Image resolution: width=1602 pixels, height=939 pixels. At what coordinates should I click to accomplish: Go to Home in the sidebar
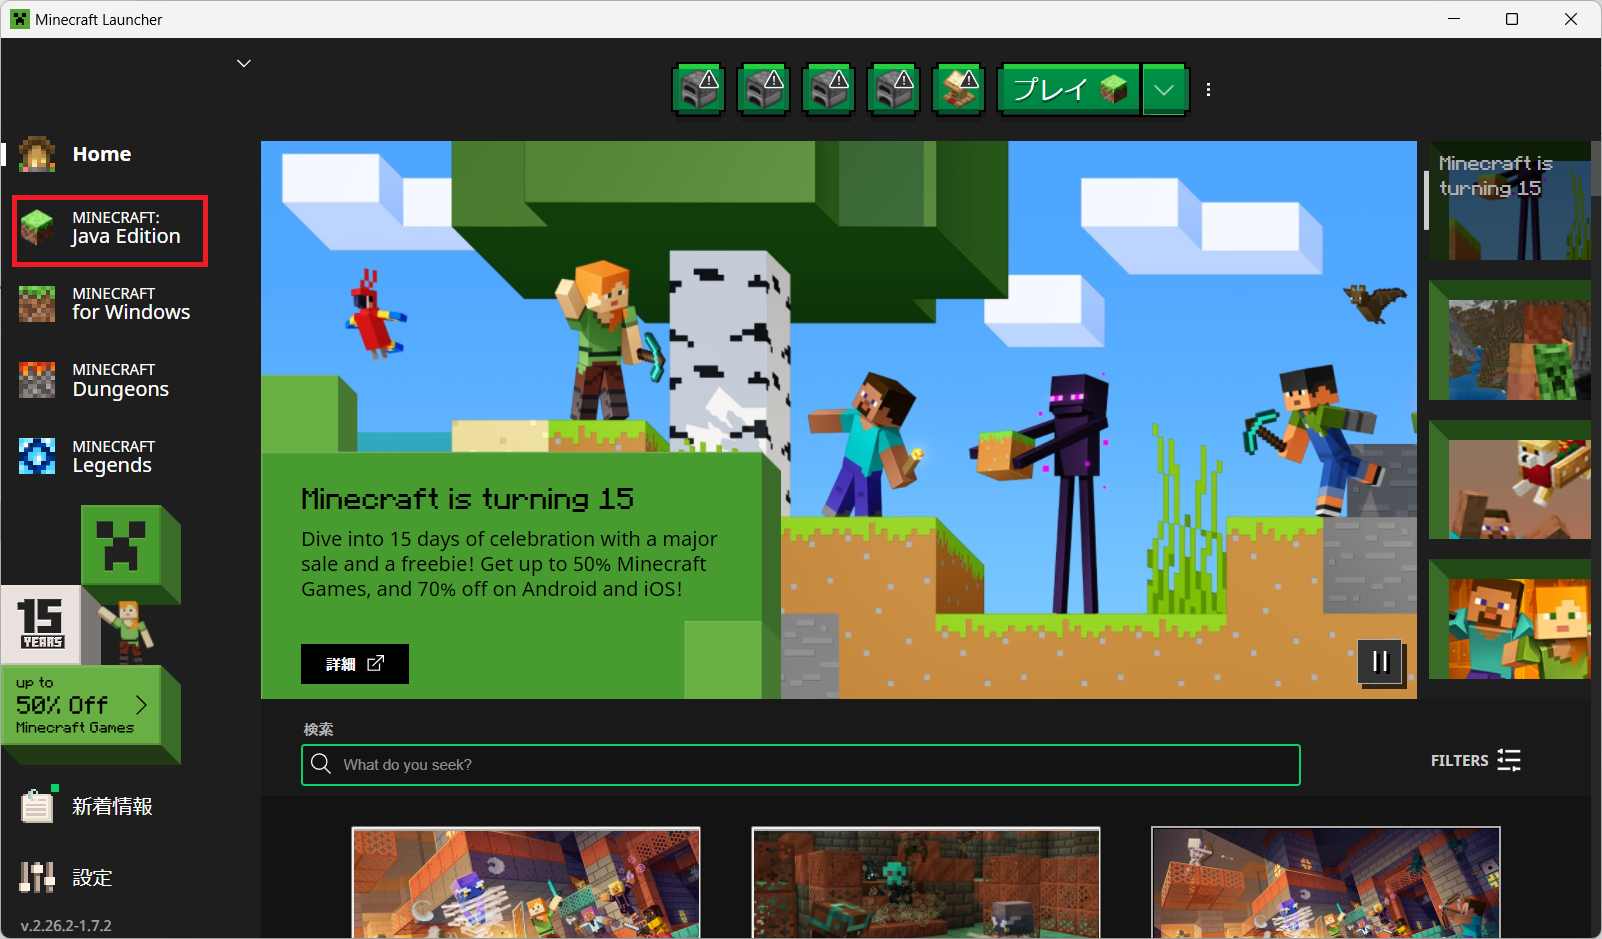pyautogui.click(x=100, y=154)
